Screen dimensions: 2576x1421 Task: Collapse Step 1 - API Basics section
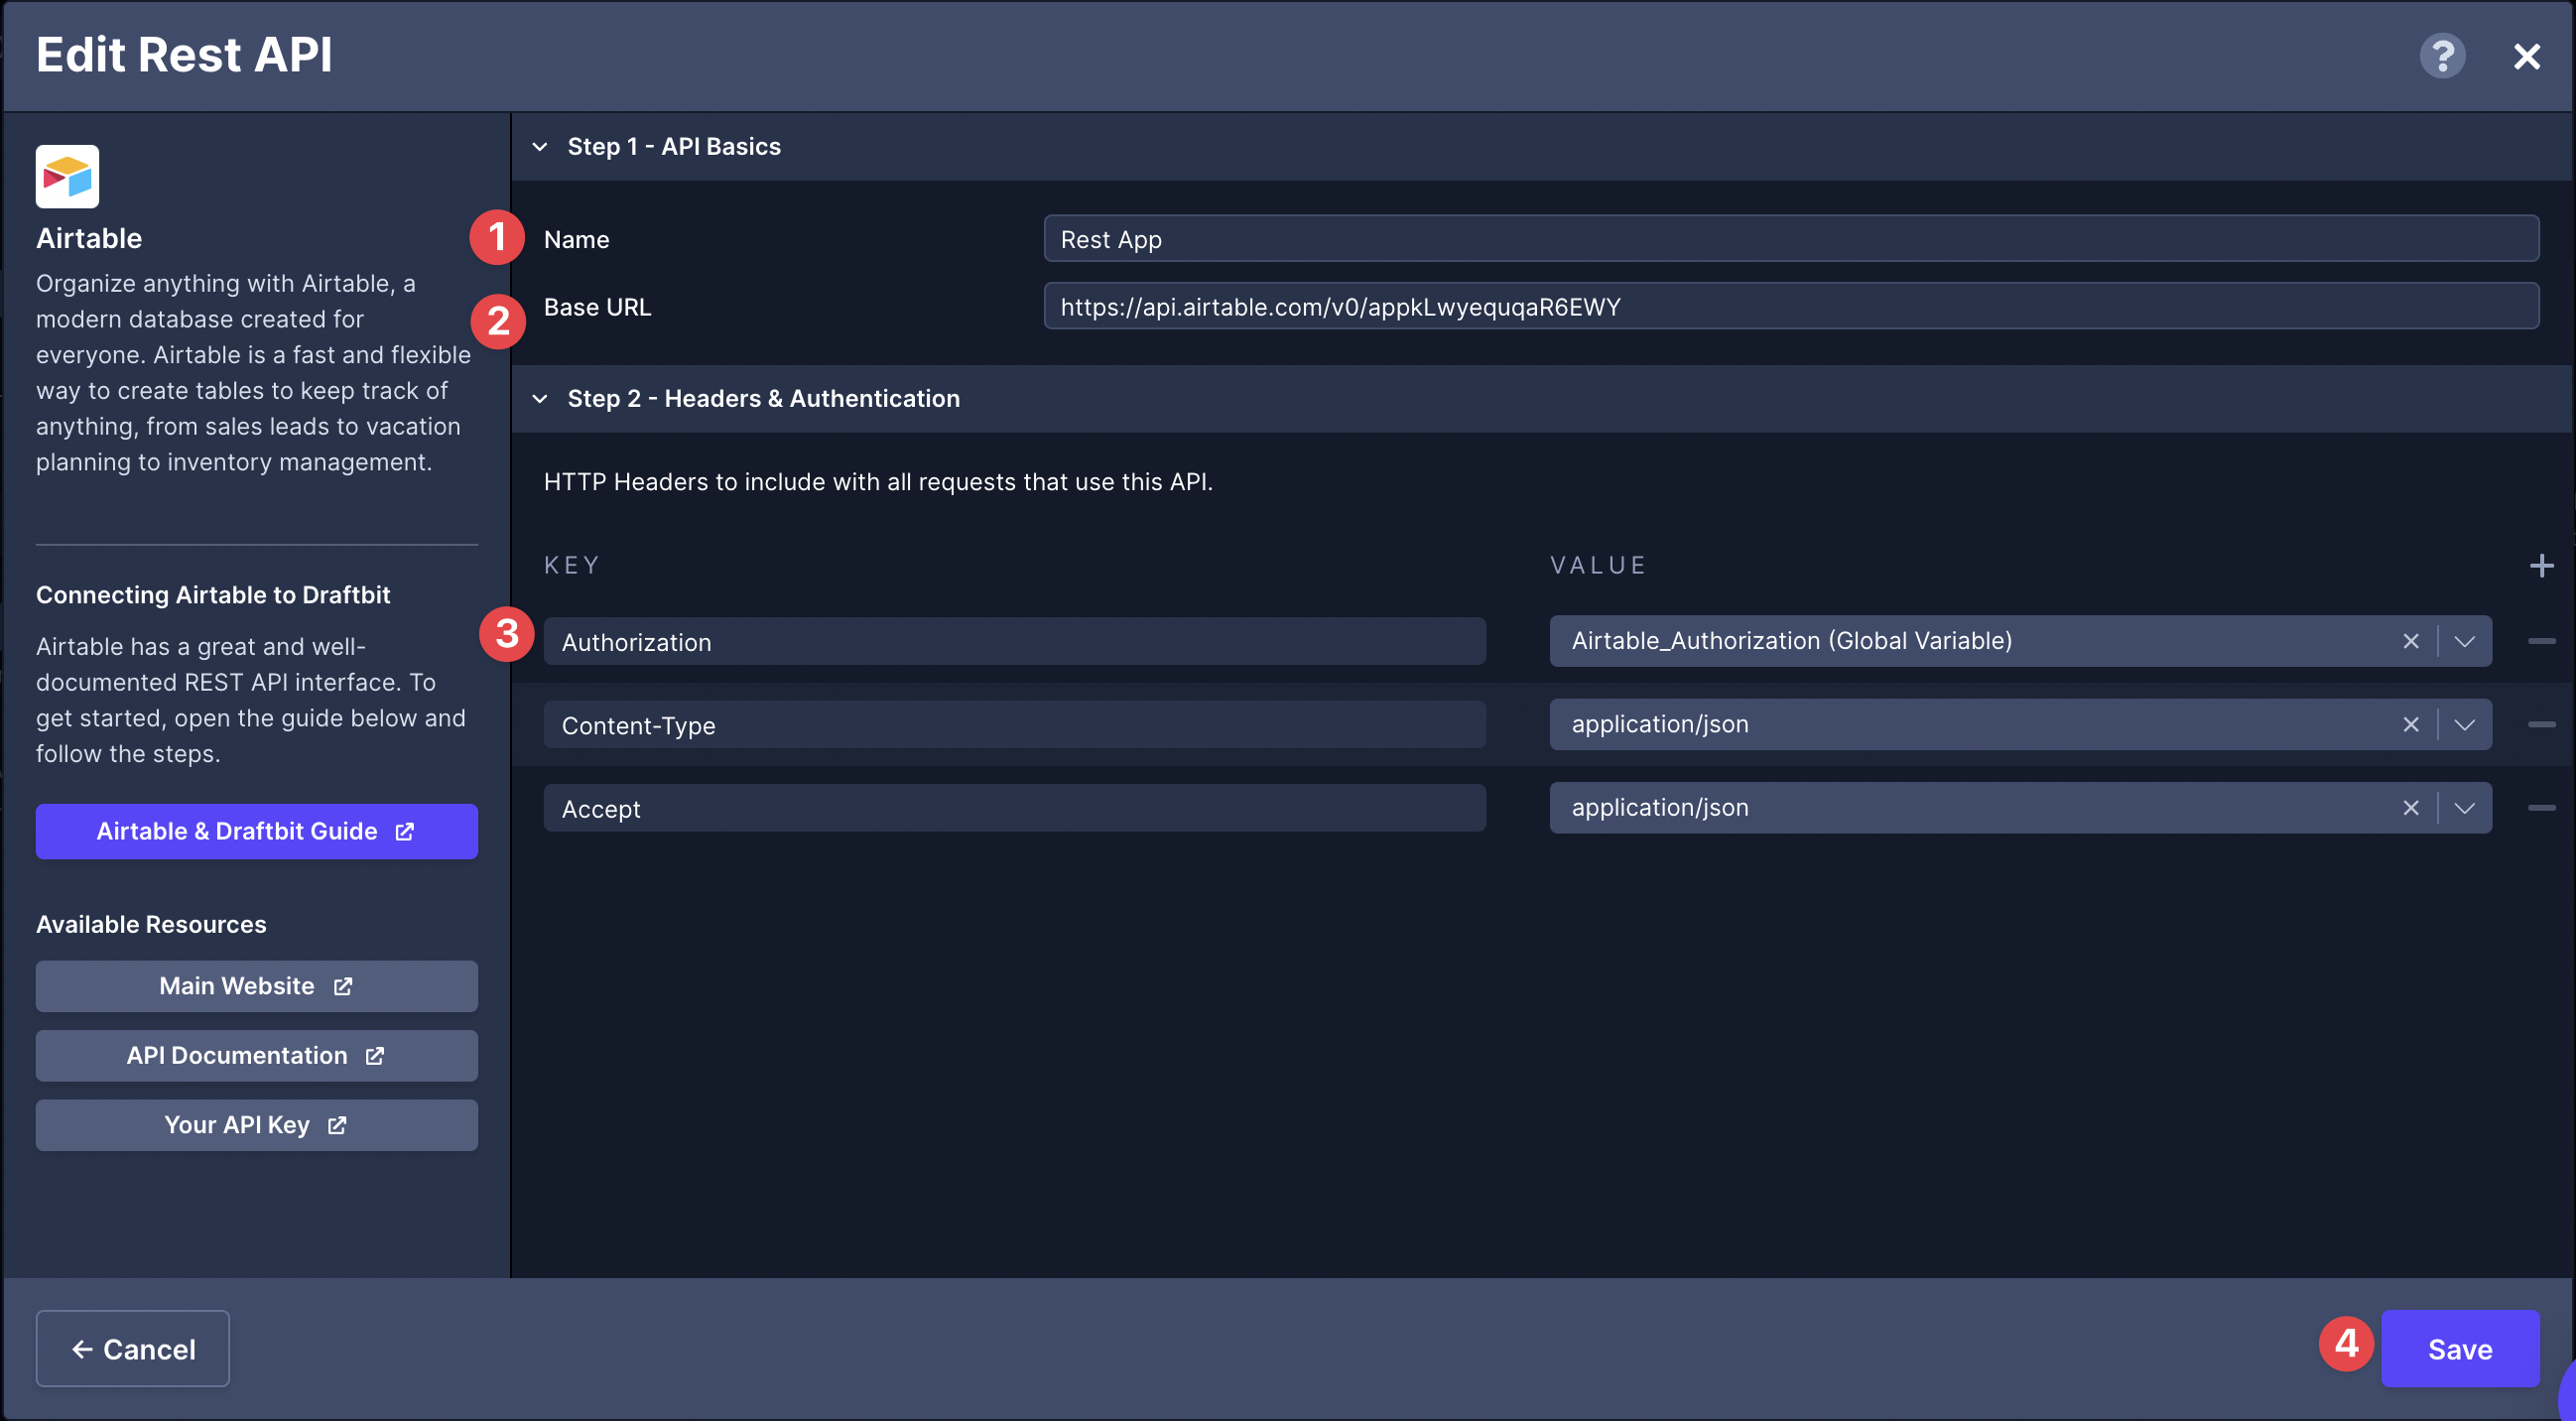[x=540, y=147]
